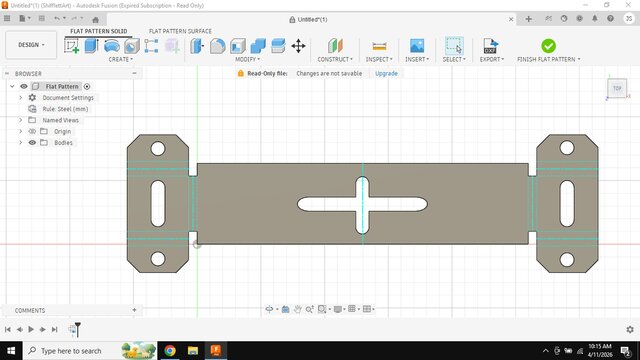Click the Home icon
Viewport: 640px width, 360px height.
pyautogui.click(x=96, y=19)
